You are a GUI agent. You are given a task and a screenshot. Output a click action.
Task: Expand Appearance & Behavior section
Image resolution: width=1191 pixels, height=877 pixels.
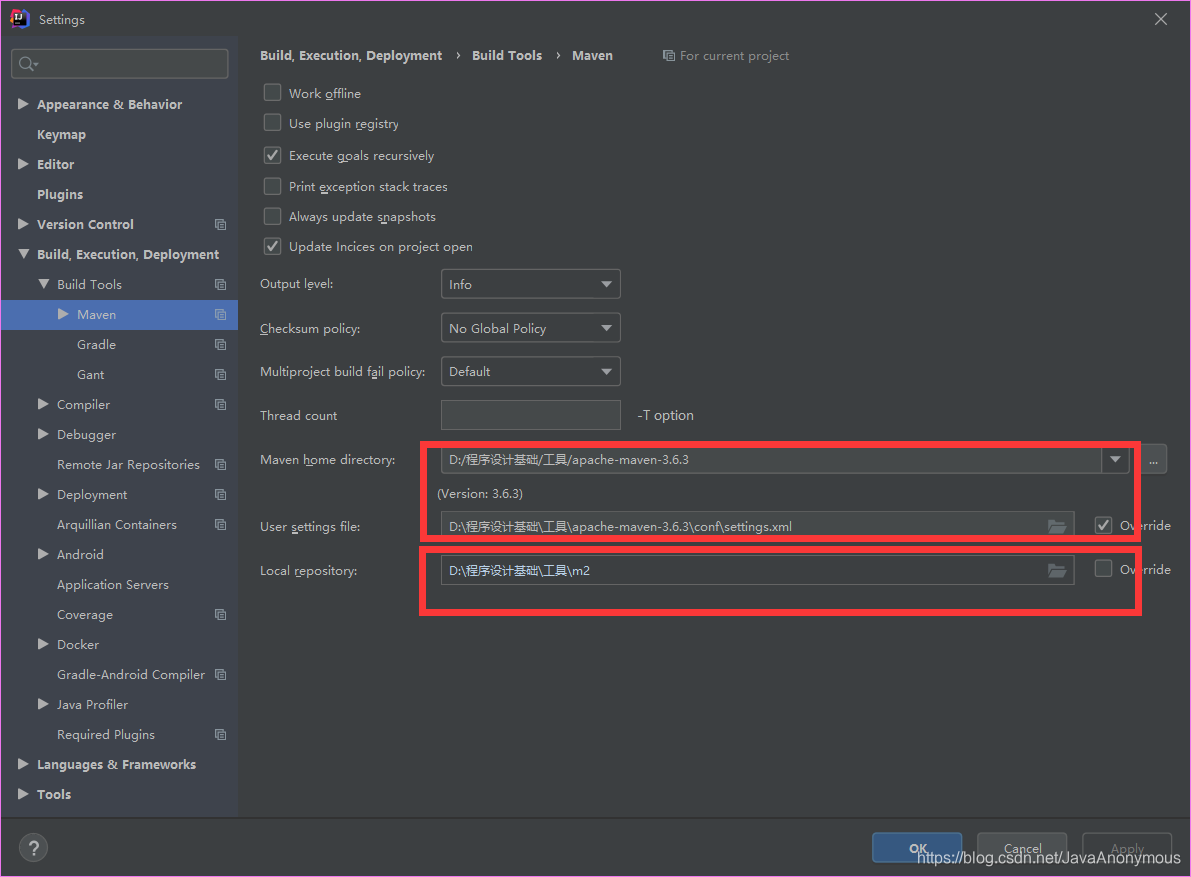click(23, 104)
